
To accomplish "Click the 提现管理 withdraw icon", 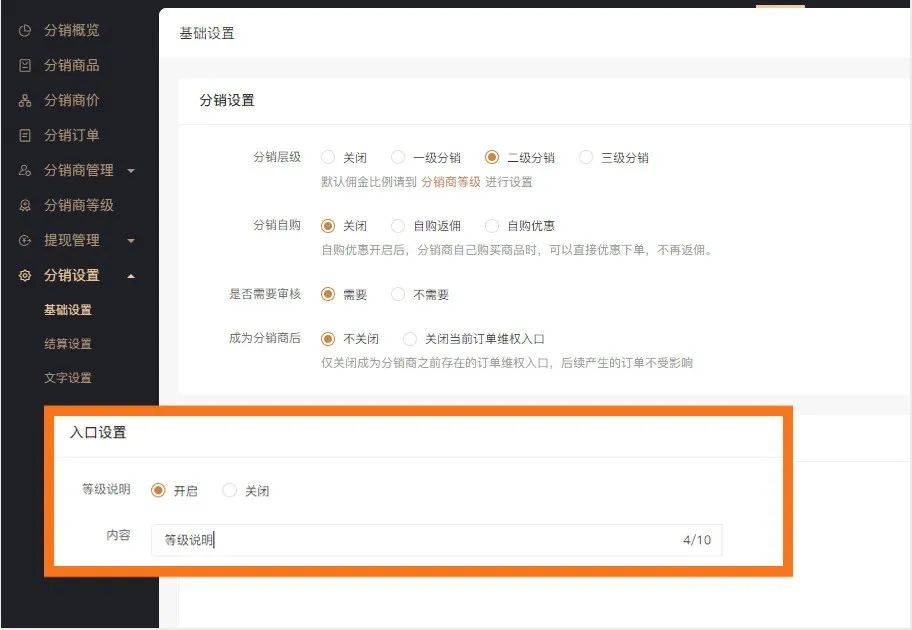I will [x=24, y=240].
